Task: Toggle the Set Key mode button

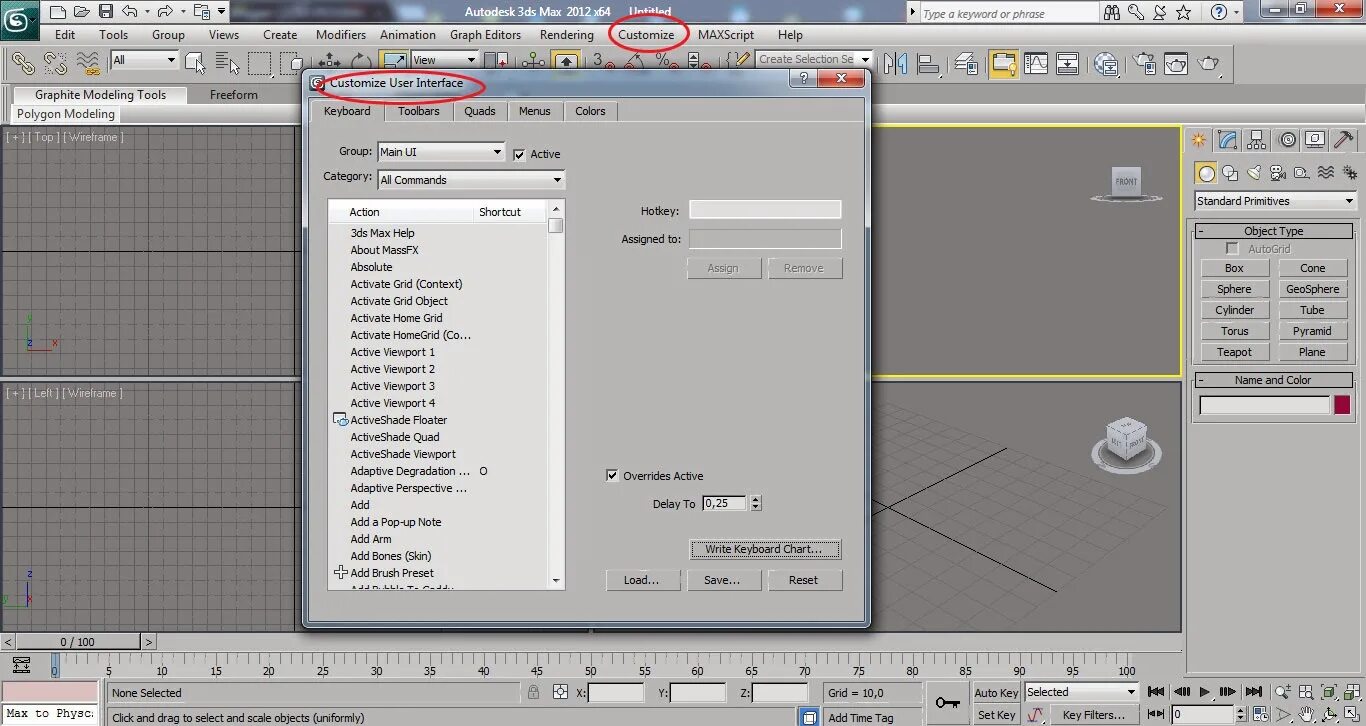Action: pos(996,715)
